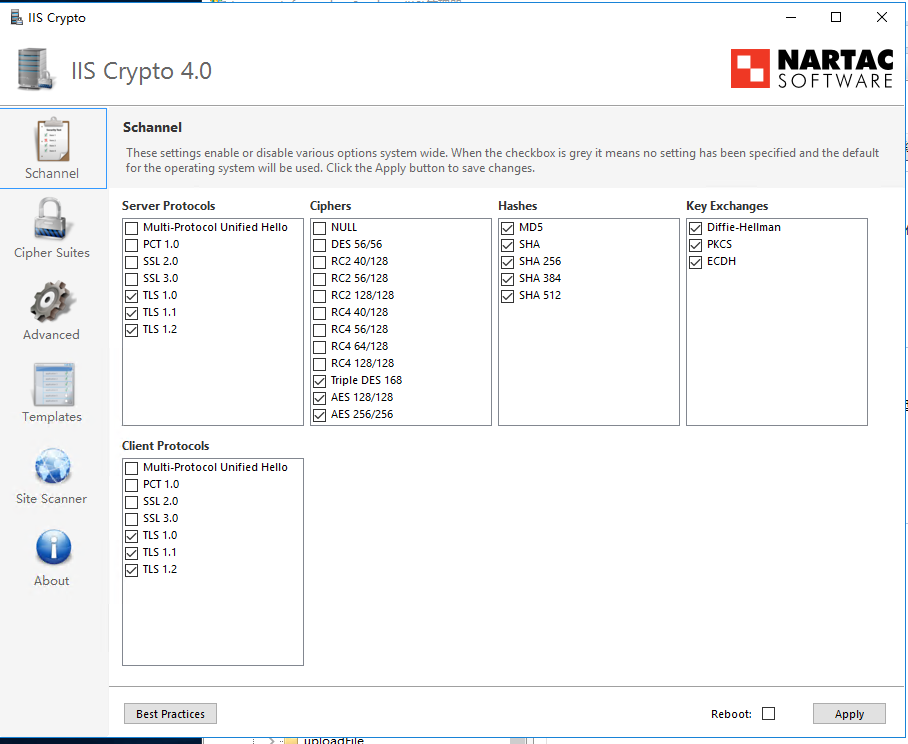Viewport: 908px width, 744px height.
Task: Enable server SSL 2.0 protocol
Action: [x=131, y=262]
